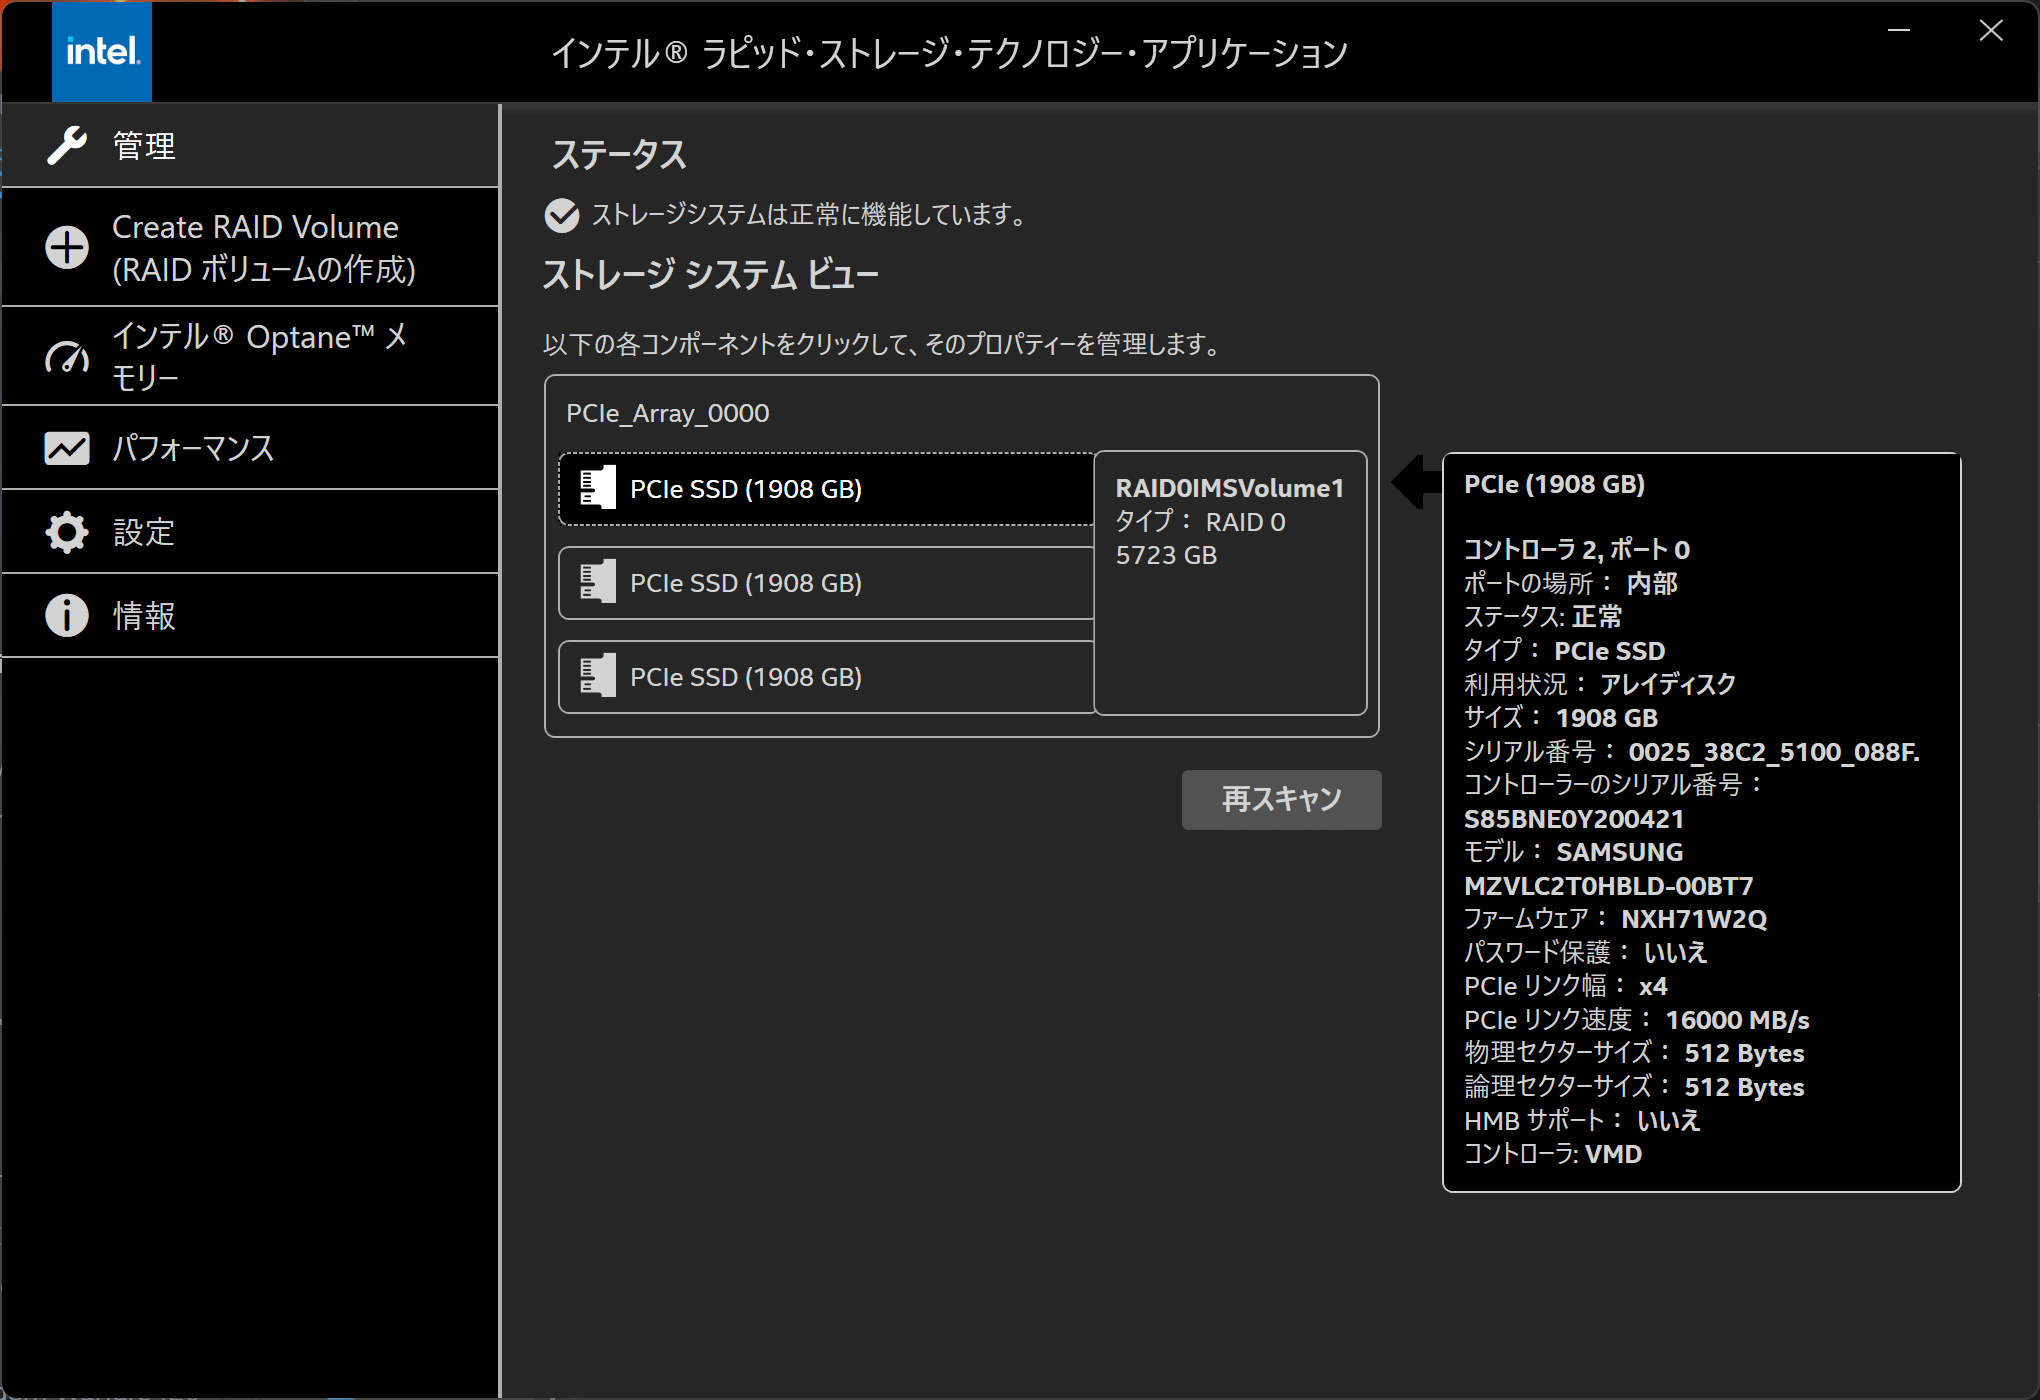The height and width of the screenshot is (1400, 2040).
Task: Open the 設定 menu item
Action: point(144,532)
